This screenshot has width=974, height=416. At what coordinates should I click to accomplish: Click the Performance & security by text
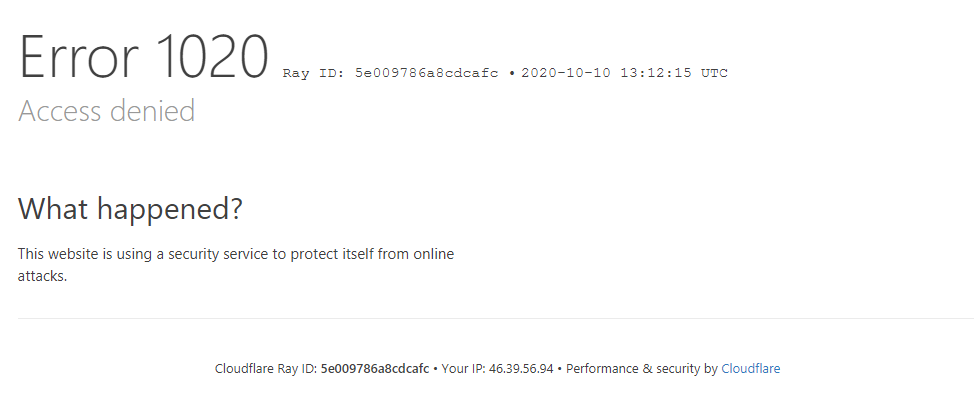[642, 369]
